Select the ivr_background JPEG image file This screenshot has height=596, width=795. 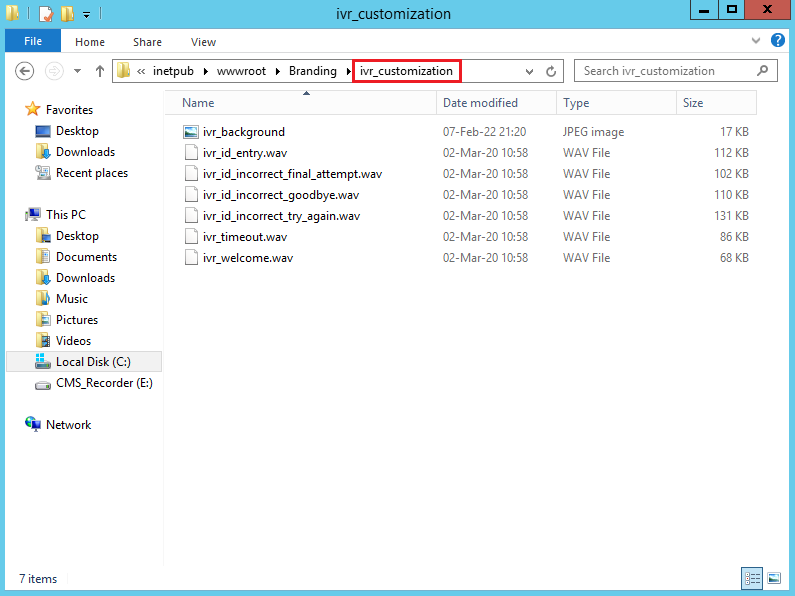pyautogui.click(x=243, y=132)
